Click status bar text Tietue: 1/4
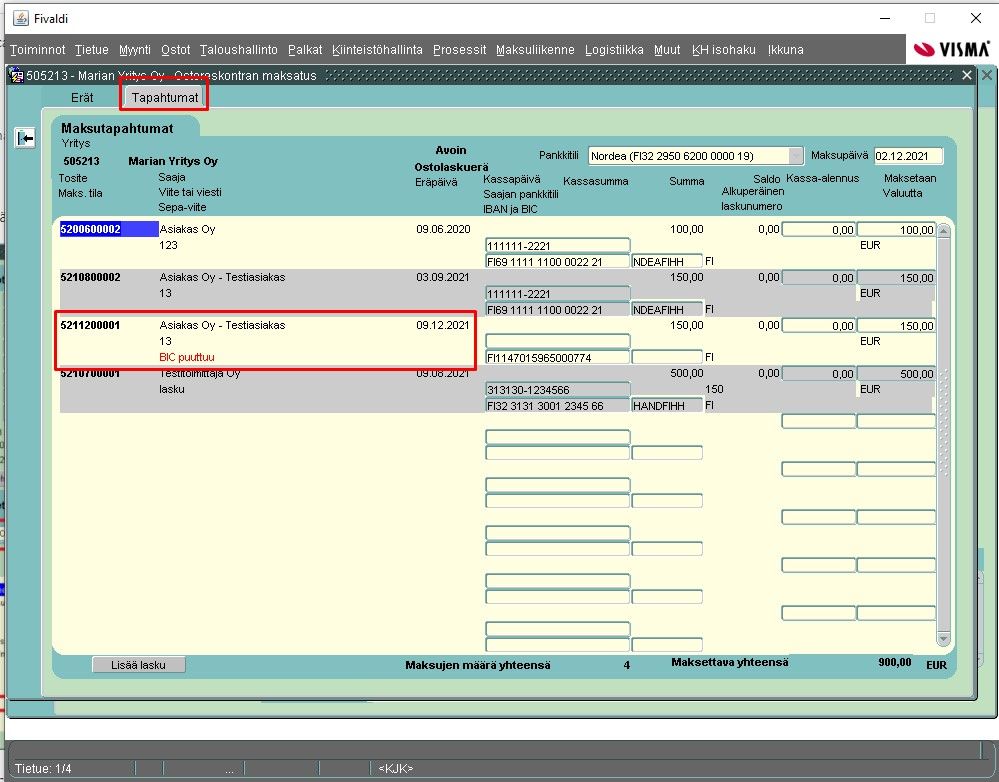 (43, 769)
